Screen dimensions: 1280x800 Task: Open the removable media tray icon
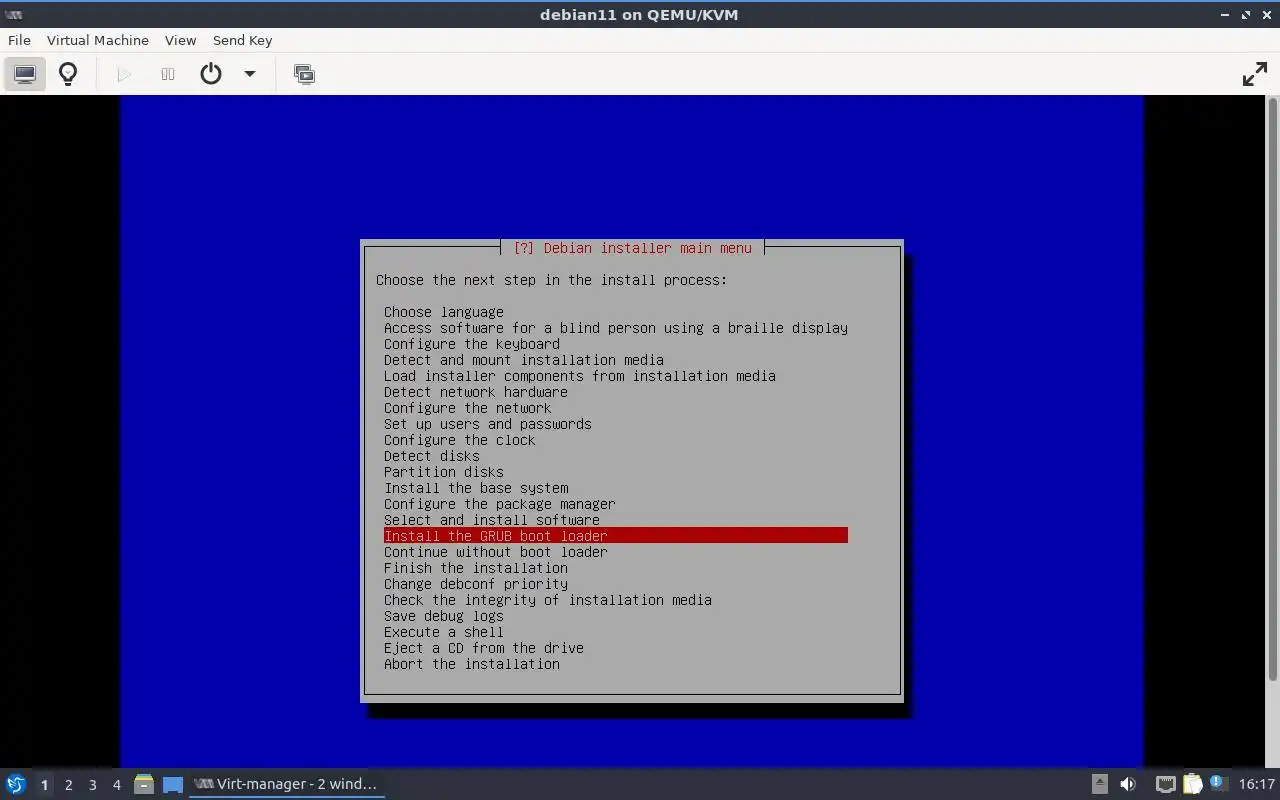click(1099, 784)
